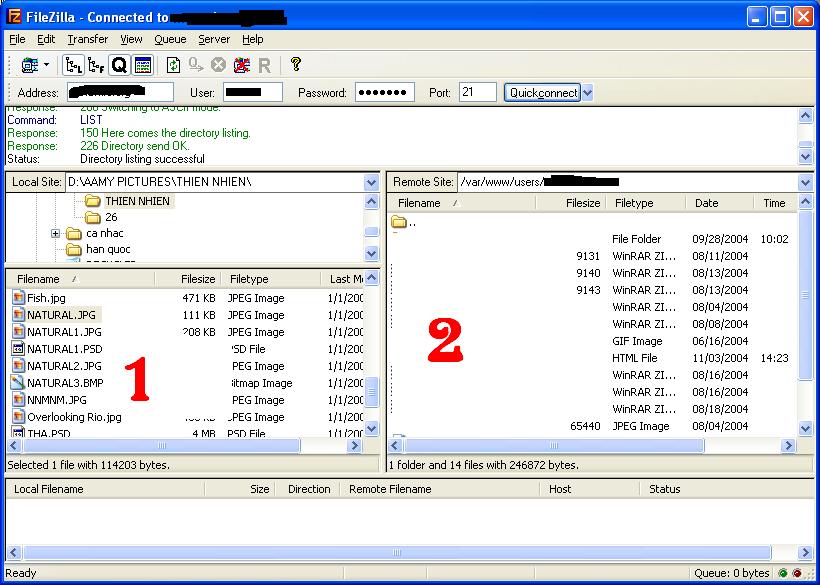Image resolution: width=820 pixels, height=585 pixels.
Task: Sort local files by Filename column header
Action: point(81,279)
